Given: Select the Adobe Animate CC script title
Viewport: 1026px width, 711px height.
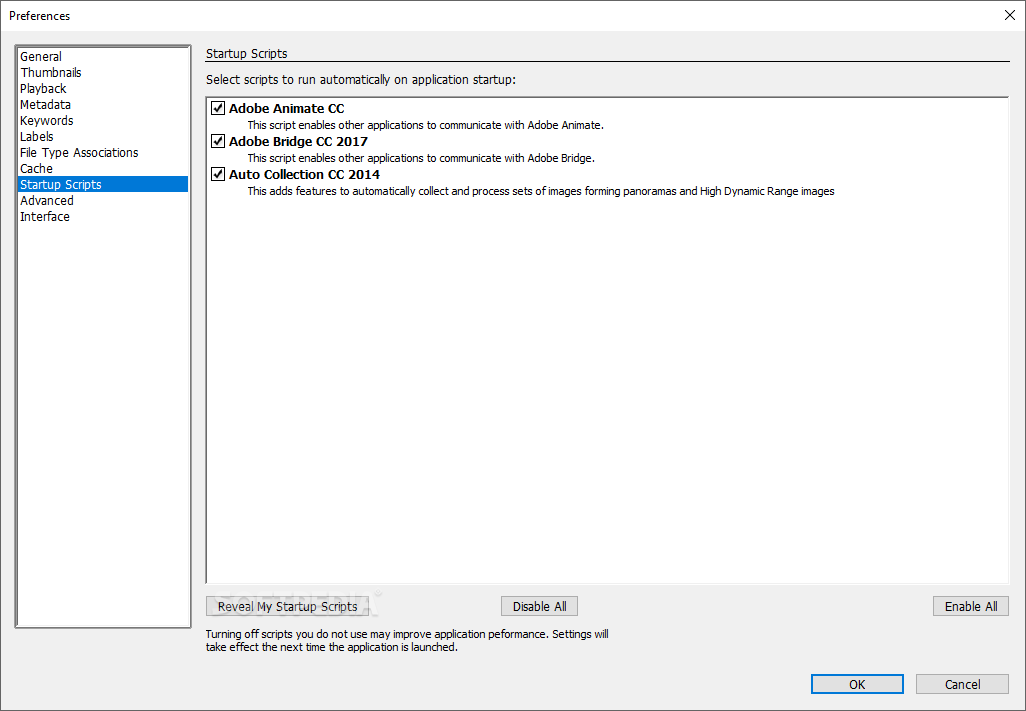Looking at the screenshot, I should tap(287, 109).
